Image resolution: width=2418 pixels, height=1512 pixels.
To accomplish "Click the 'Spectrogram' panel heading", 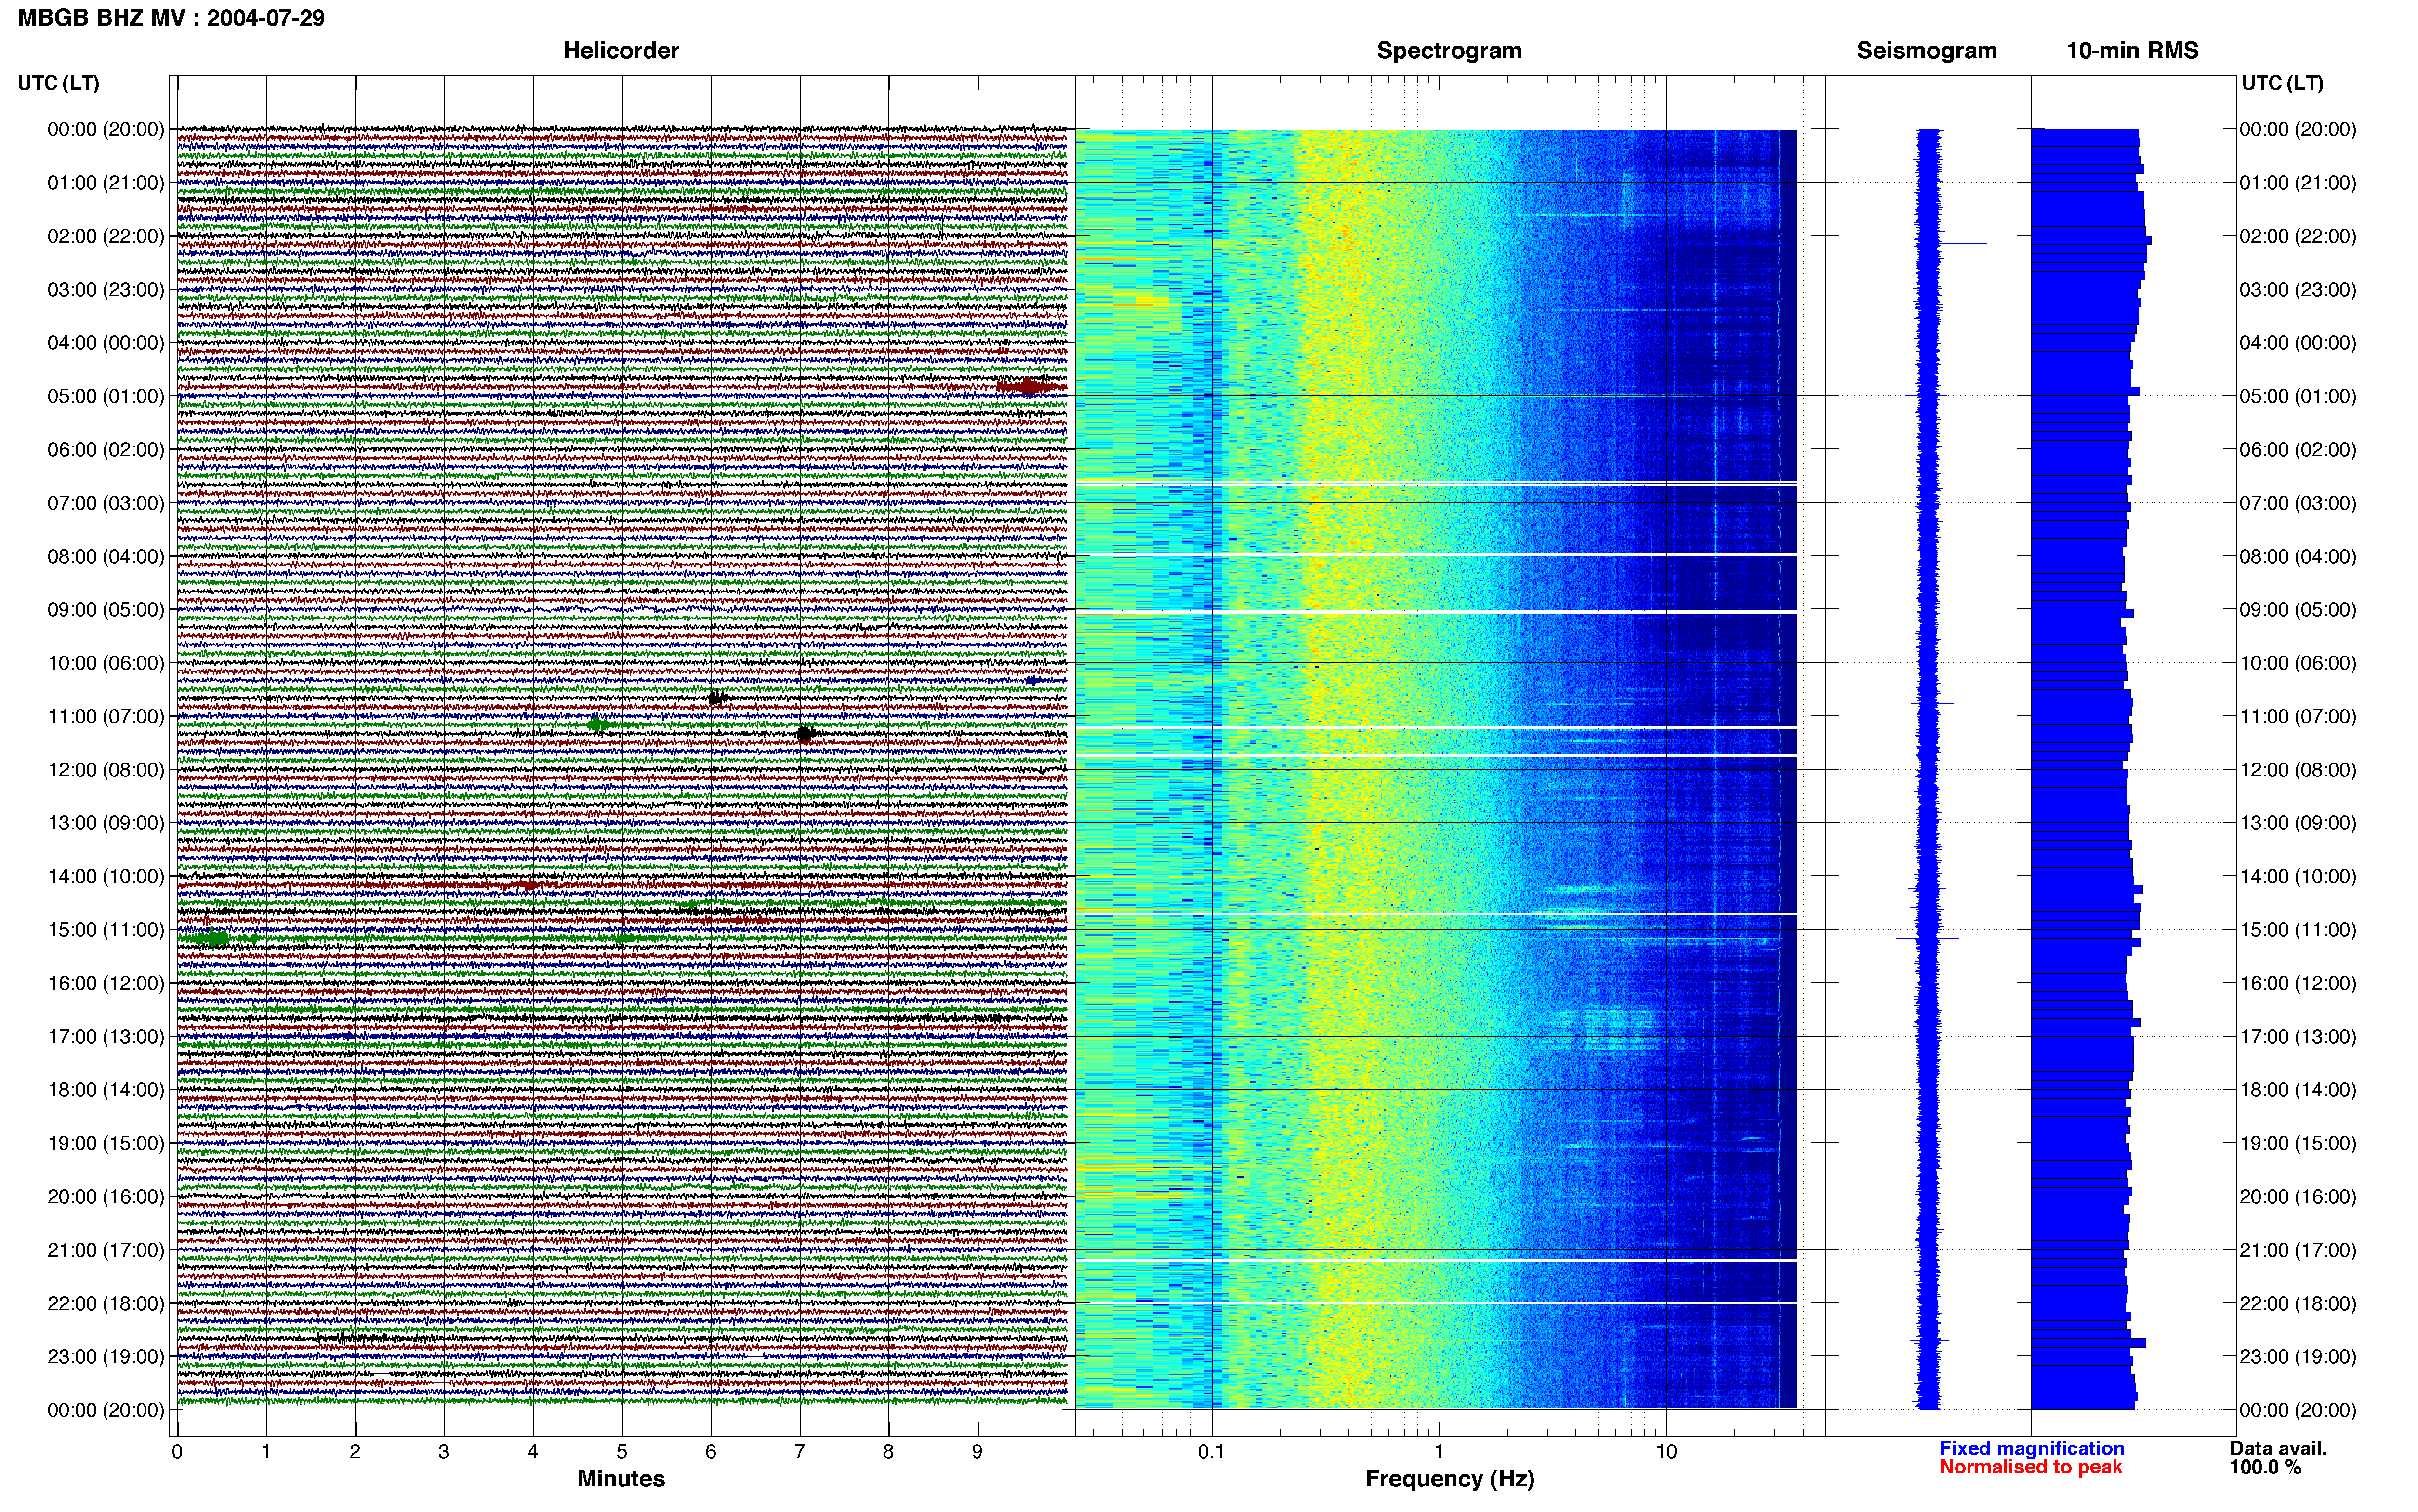I will (x=1449, y=51).
